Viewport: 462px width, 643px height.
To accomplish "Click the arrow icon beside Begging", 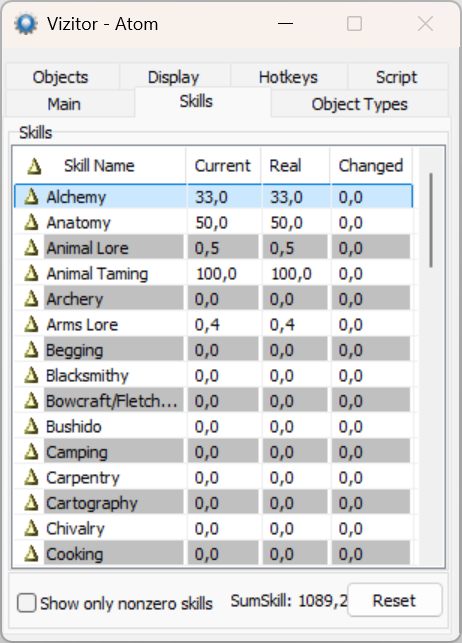I will coord(31,350).
